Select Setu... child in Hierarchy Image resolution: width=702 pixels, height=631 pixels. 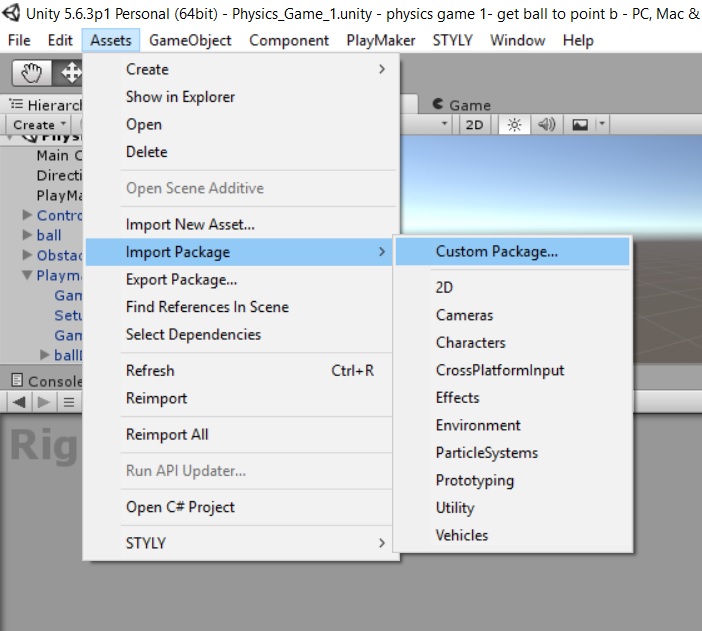click(x=68, y=315)
